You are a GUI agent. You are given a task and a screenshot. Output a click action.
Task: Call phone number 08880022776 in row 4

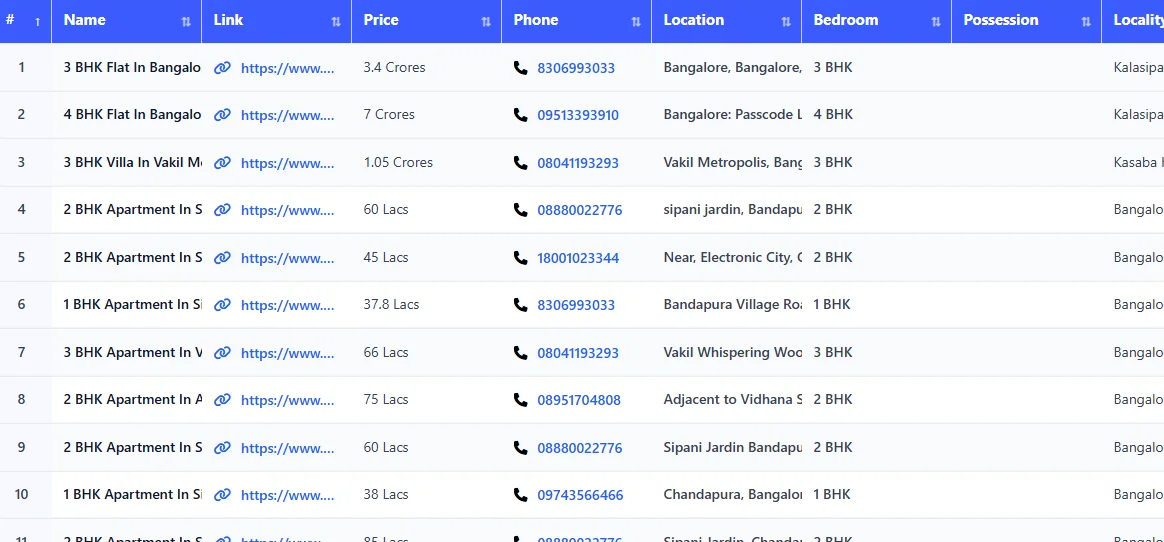tap(579, 210)
